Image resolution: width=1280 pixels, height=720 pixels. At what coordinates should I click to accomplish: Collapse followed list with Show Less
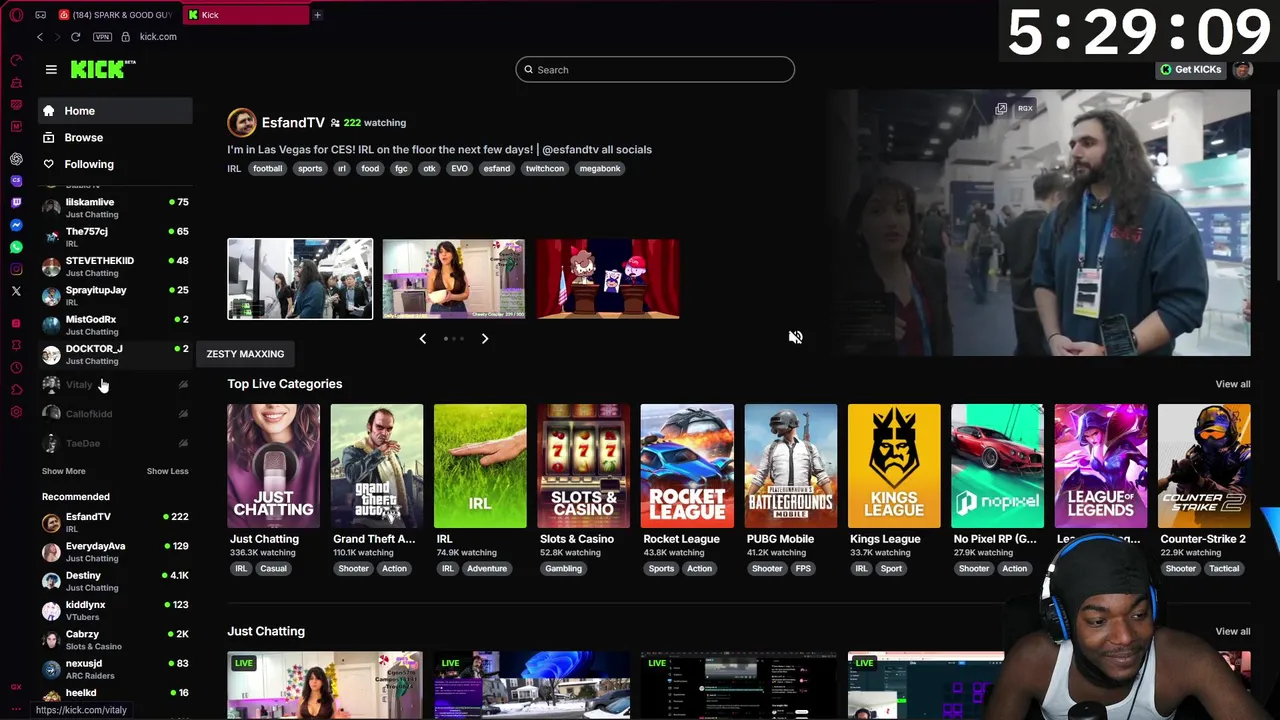coord(167,471)
